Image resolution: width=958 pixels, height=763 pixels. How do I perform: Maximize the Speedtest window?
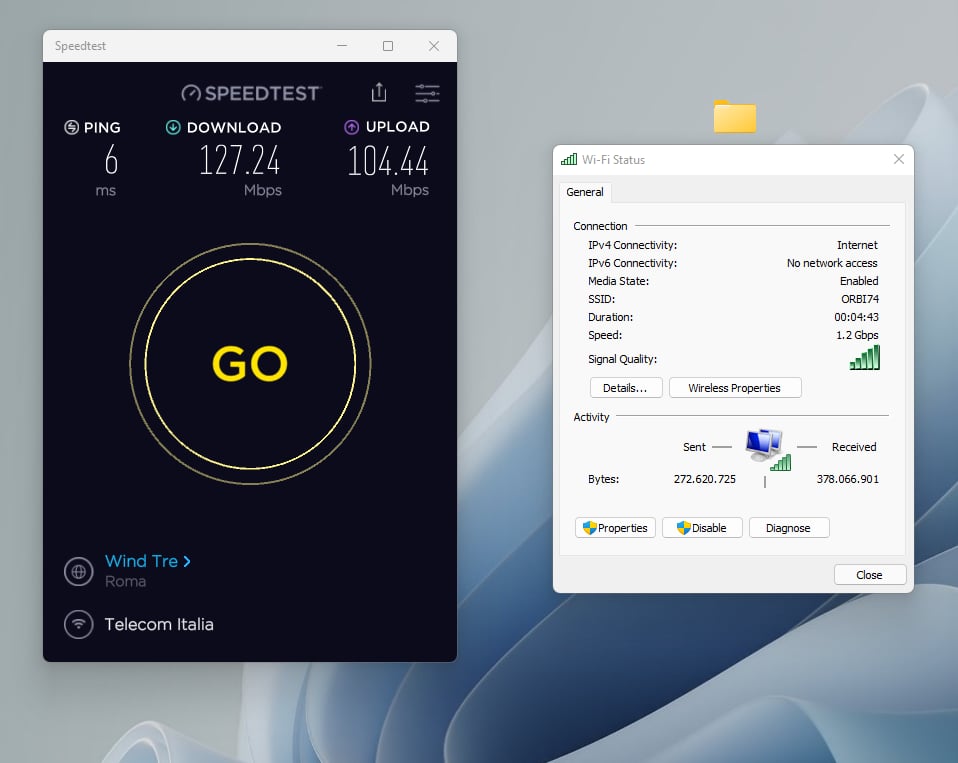(x=388, y=46)
